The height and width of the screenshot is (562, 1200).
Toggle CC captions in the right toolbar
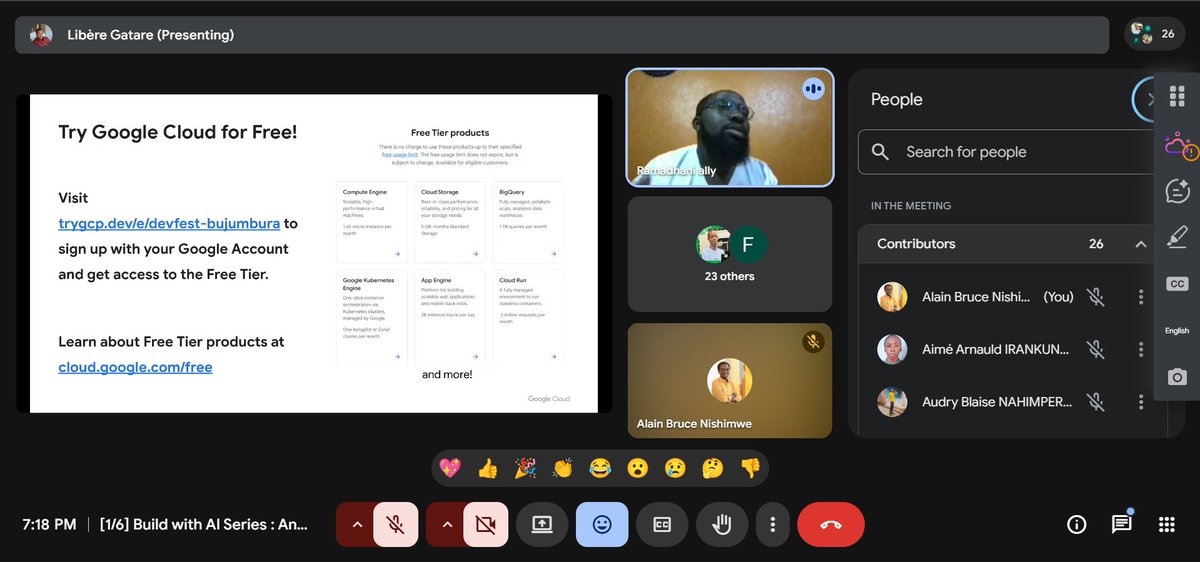pyautogui.click(x=1177, y=284)
